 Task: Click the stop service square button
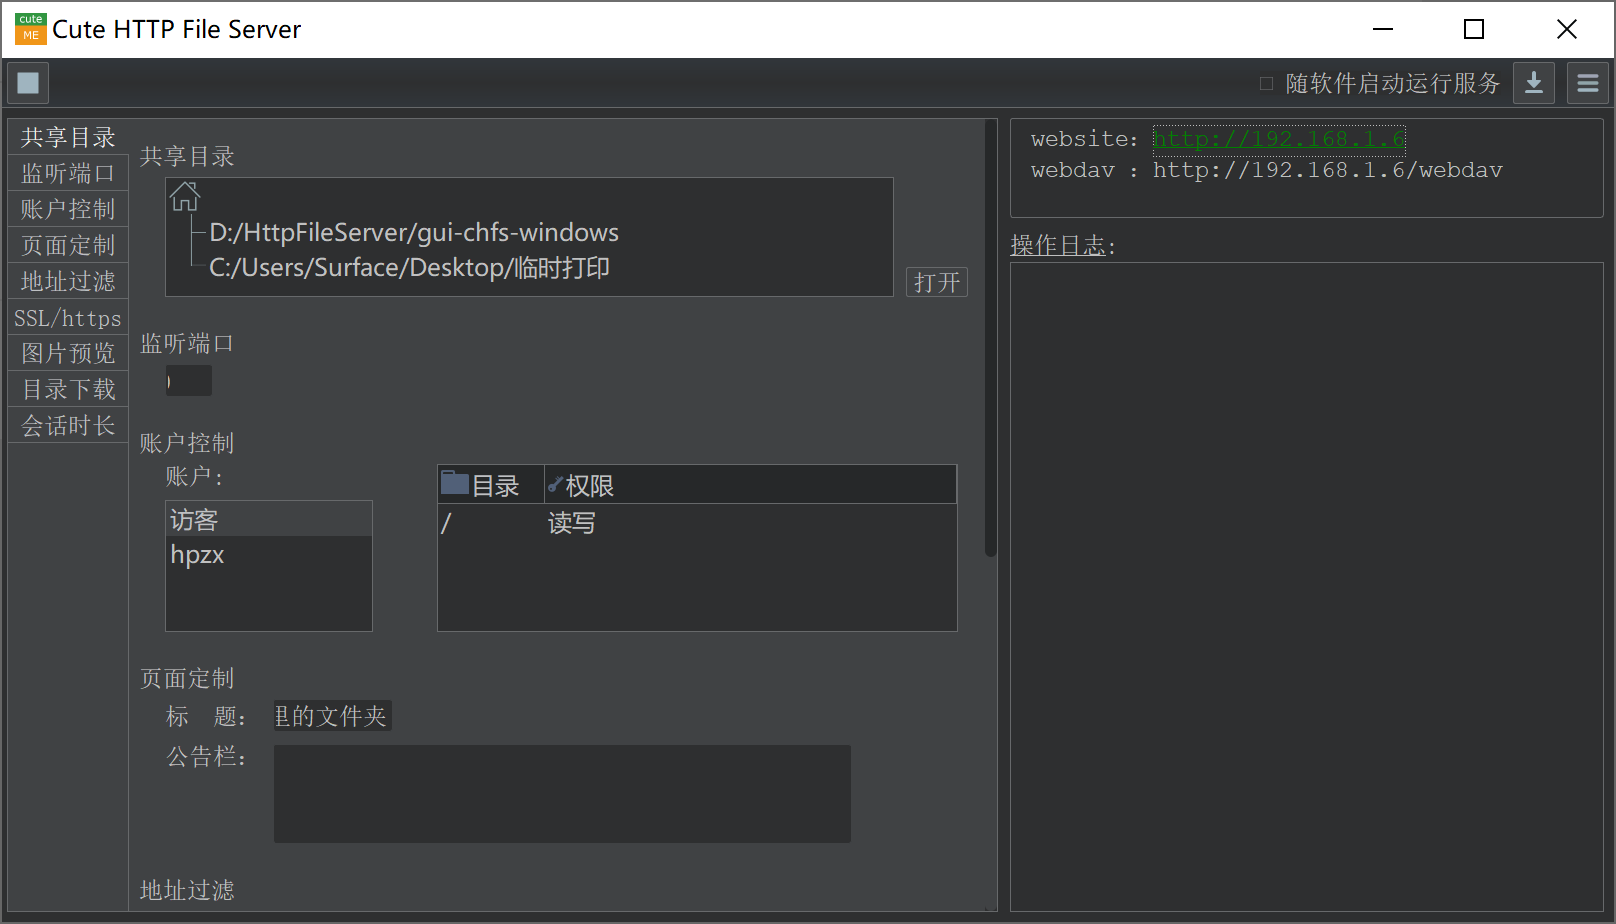pyautogui.click(x=28, y=83)
